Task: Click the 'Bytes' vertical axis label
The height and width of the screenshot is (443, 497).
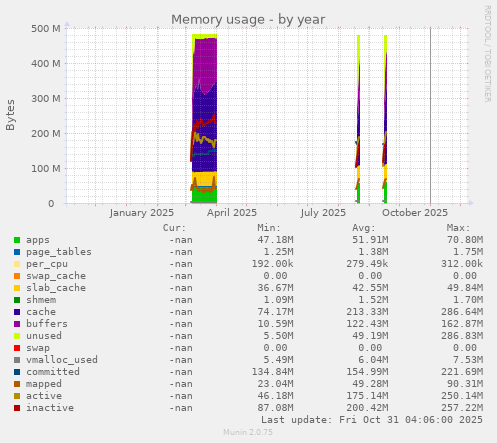Action: (10, 115)
